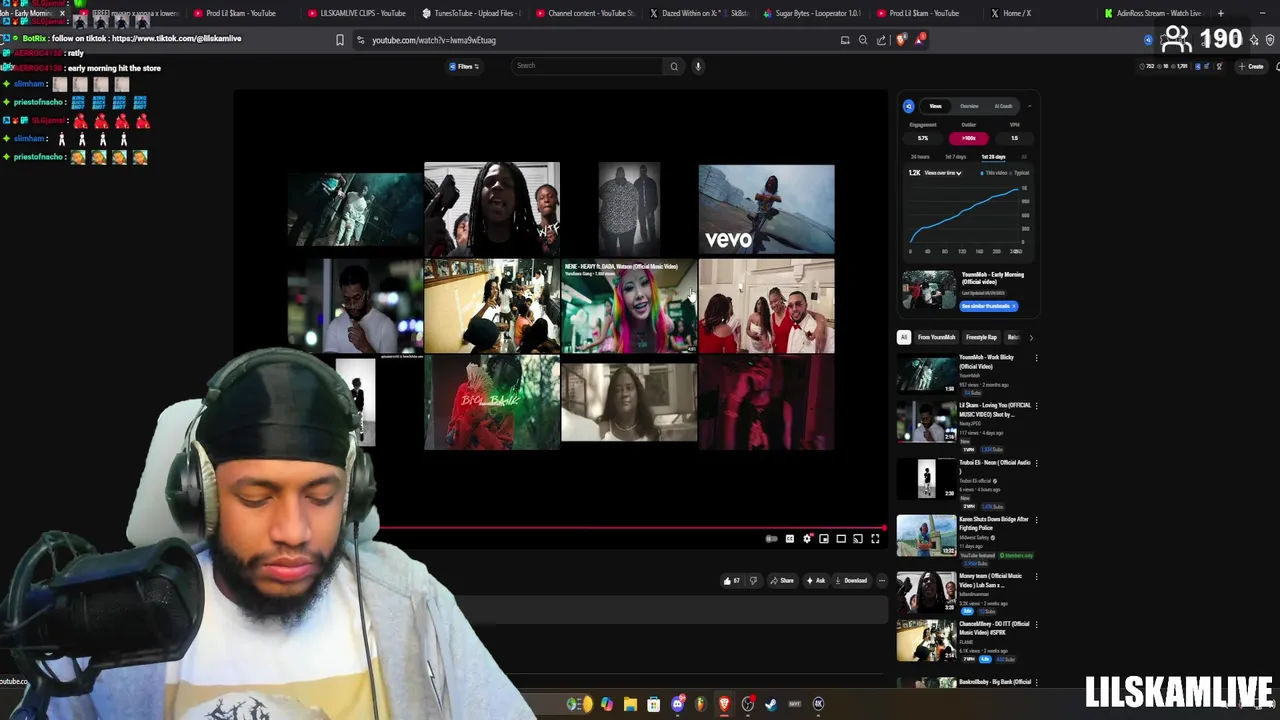Select the From YounnMoh filter chip

pos(937,337)
